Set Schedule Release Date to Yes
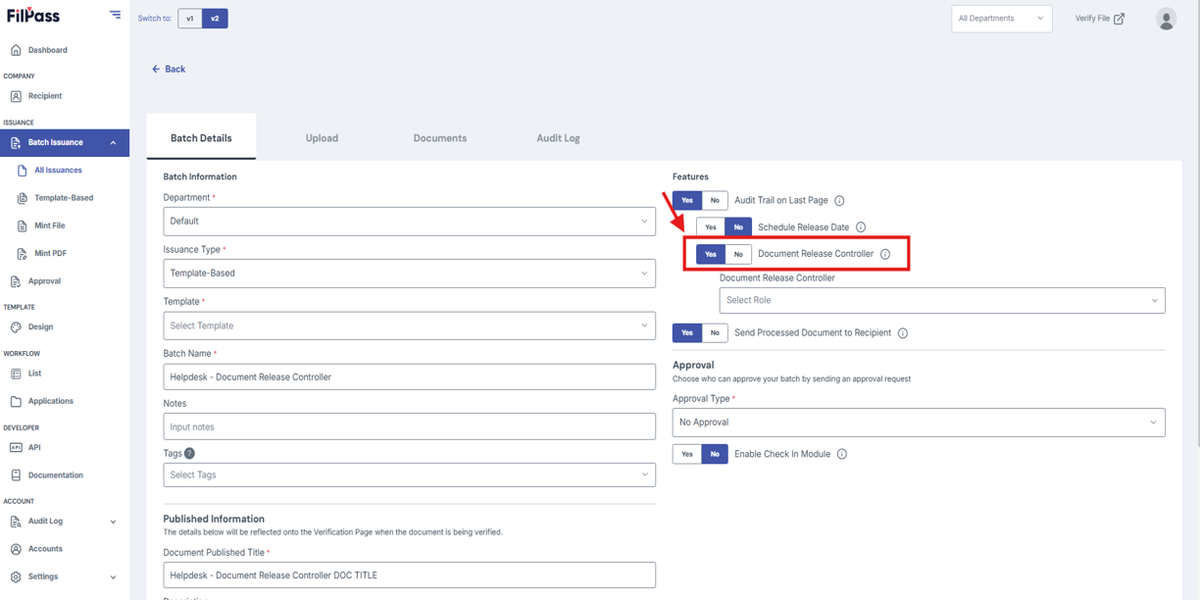Image resolution: width=1200 pixels, height=600 pixels. pos(710,227)
